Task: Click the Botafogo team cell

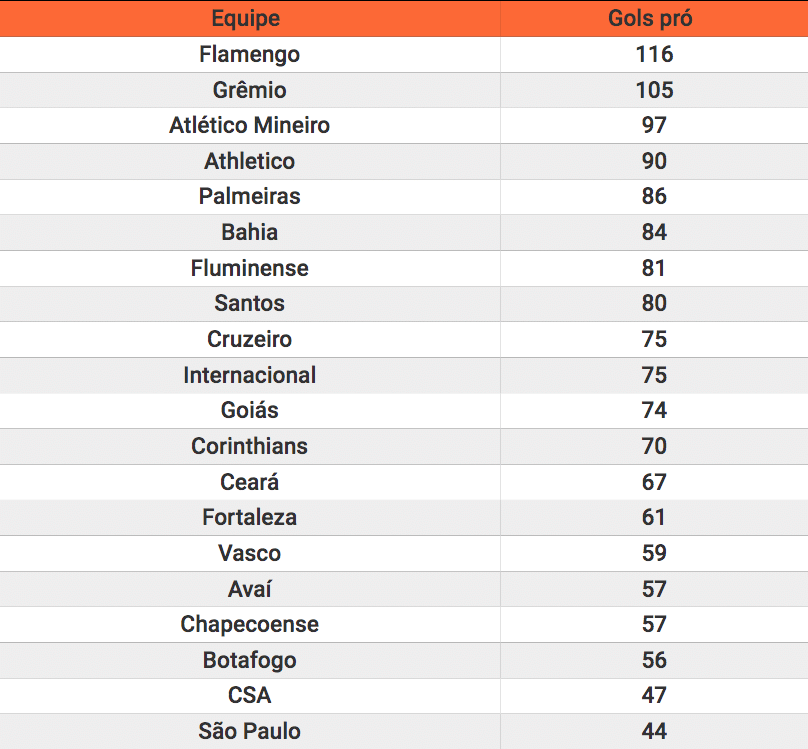Action: [249, 660]
